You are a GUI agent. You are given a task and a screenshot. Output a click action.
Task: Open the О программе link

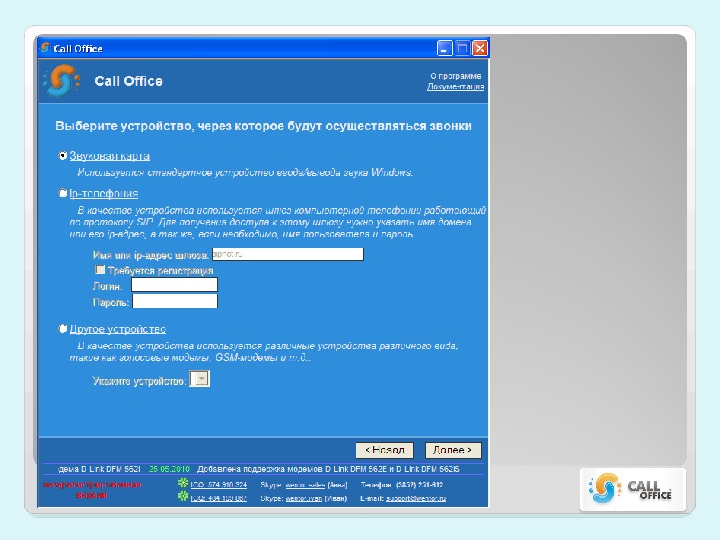click(x=456, y=76)
